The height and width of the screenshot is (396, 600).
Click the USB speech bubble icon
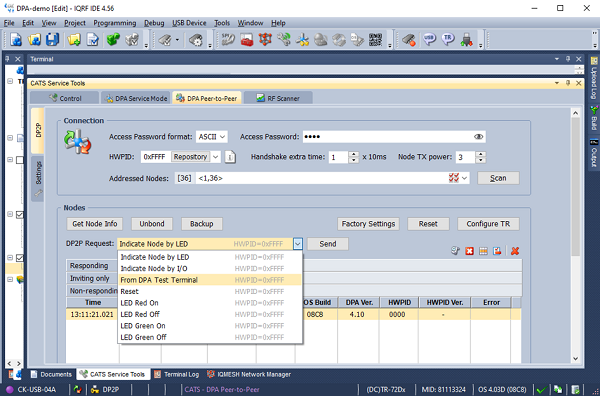point(430,39)
